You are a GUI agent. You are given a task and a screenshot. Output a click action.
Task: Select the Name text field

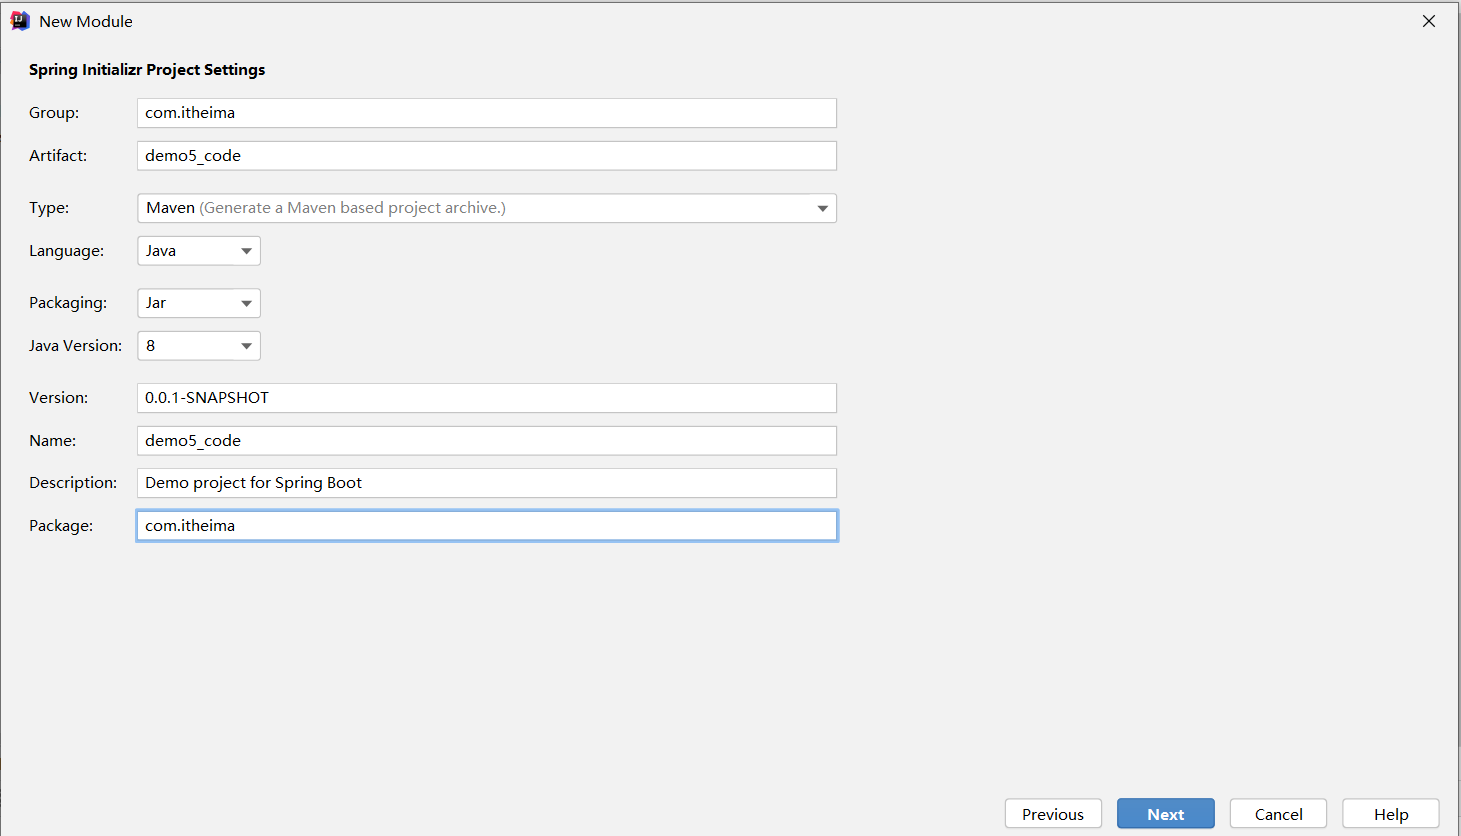coord(486,441)
